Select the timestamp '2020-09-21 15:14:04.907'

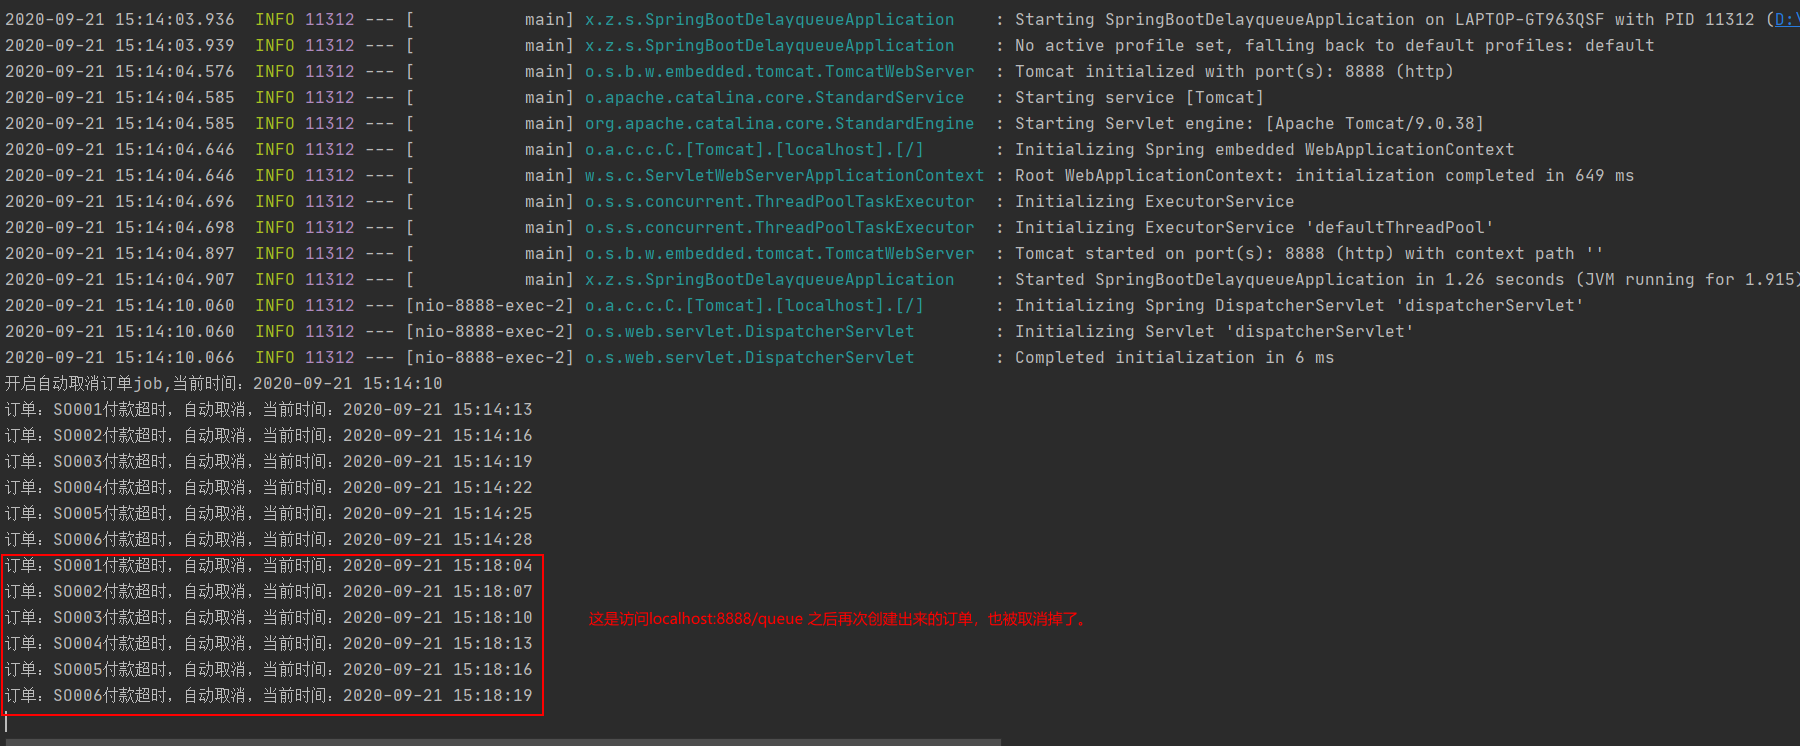[120, 280]
